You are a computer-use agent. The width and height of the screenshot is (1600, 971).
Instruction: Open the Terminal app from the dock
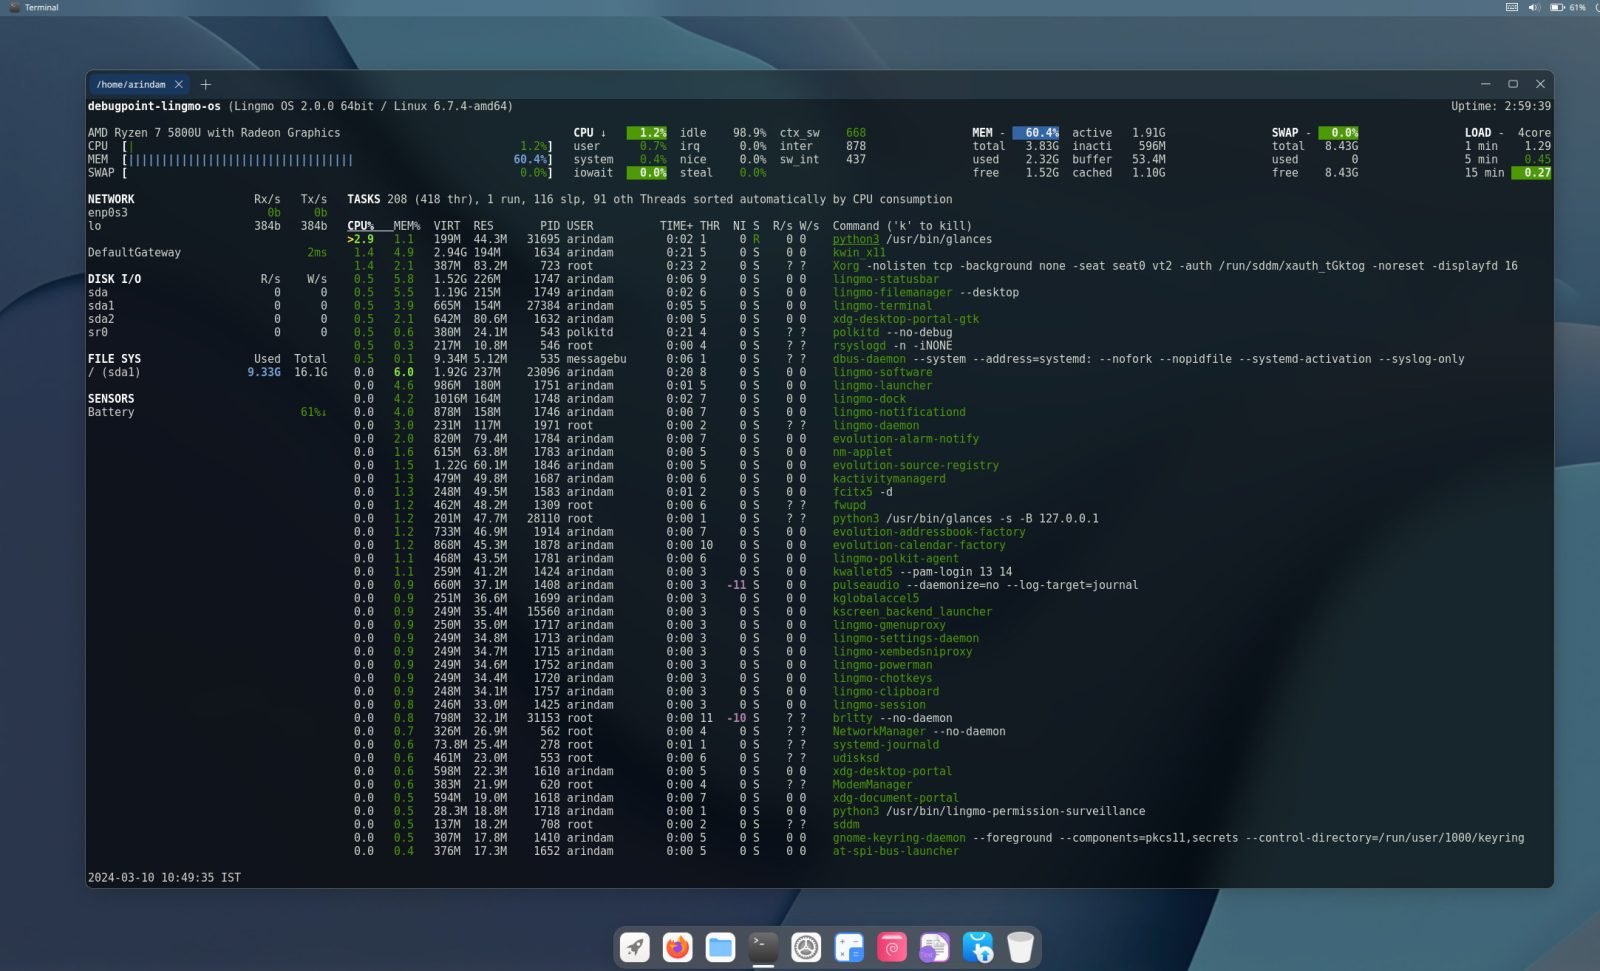pyautogui.click(x=762, y=946)
